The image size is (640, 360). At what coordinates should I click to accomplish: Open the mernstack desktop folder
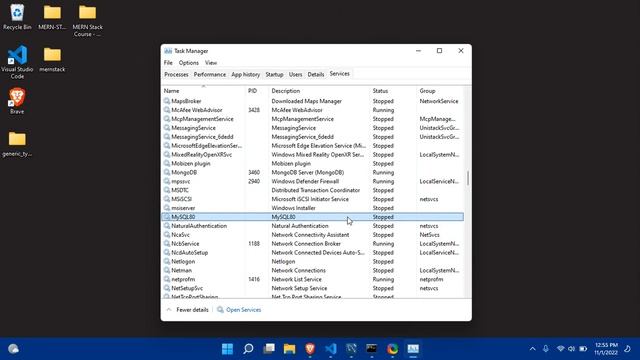point(52,60)
